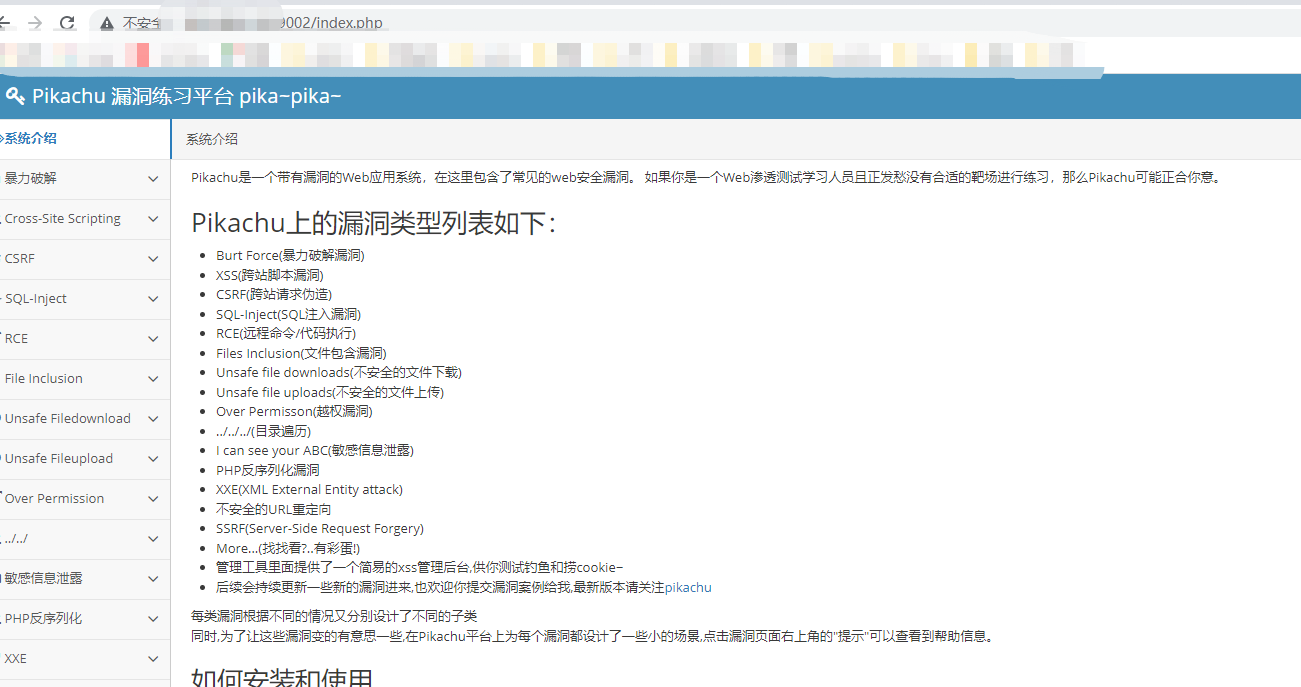This screenshot has height=687, width=1301.
Task: Open the XXE sidebar menu
Action: (x=85, y=659)
